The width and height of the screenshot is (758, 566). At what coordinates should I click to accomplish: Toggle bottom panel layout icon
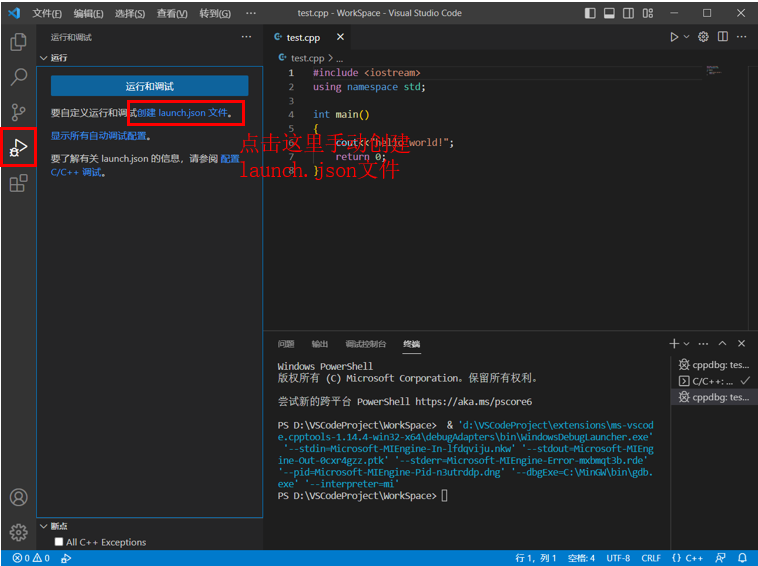pos(609,13)
